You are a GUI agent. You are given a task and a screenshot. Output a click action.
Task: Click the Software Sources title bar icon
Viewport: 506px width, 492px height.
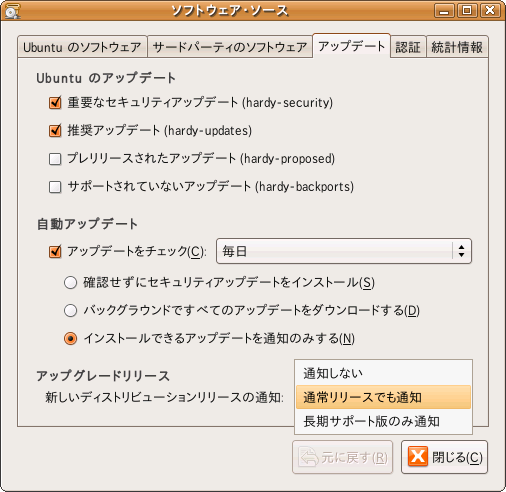pyautogui.click(x=12, y=10)
